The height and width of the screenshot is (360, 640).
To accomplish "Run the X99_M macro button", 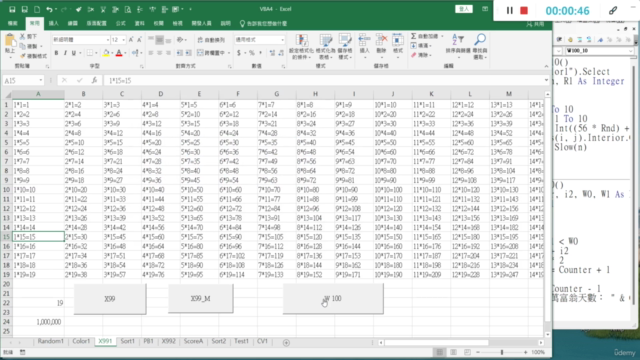I will tap(201, 299).
